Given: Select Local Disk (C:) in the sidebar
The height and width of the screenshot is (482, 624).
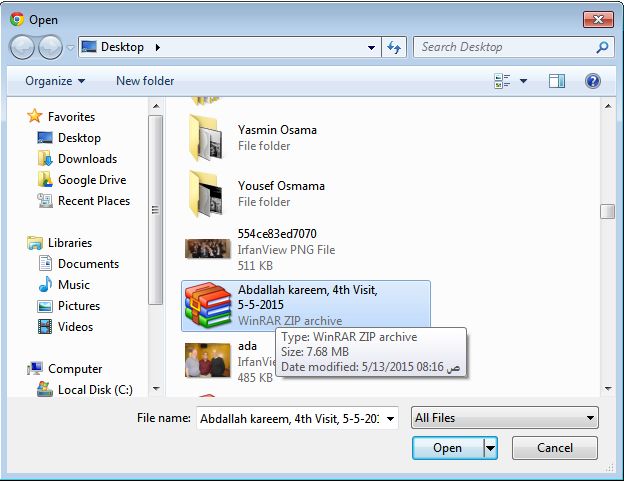Looking at the screenshot, I should point(95,390).
